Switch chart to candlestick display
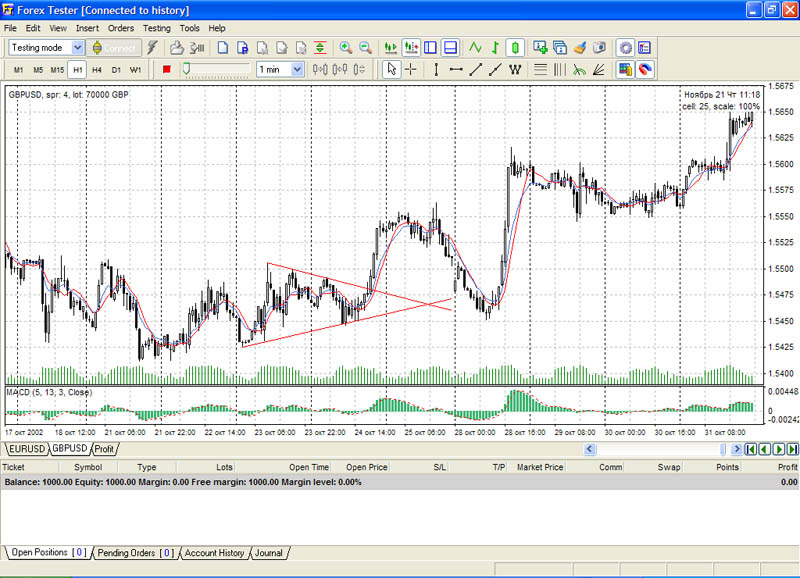This screenshot has height=578, width=800. [x=515, y=47]
